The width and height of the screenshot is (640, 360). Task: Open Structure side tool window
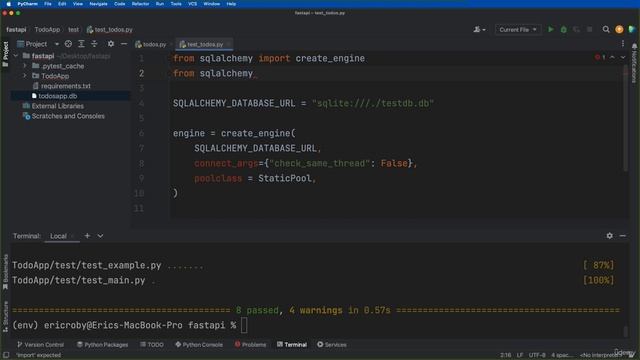(x=5, y=316)
